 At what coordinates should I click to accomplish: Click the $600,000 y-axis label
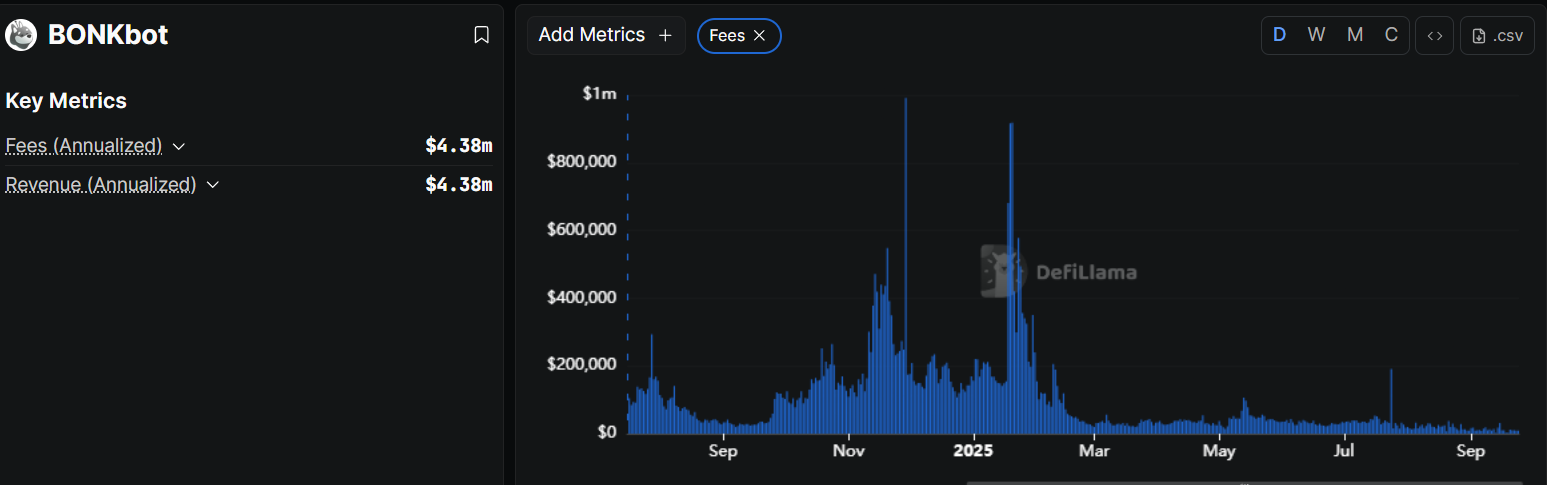pyautogui.click(x=583, y=229)
